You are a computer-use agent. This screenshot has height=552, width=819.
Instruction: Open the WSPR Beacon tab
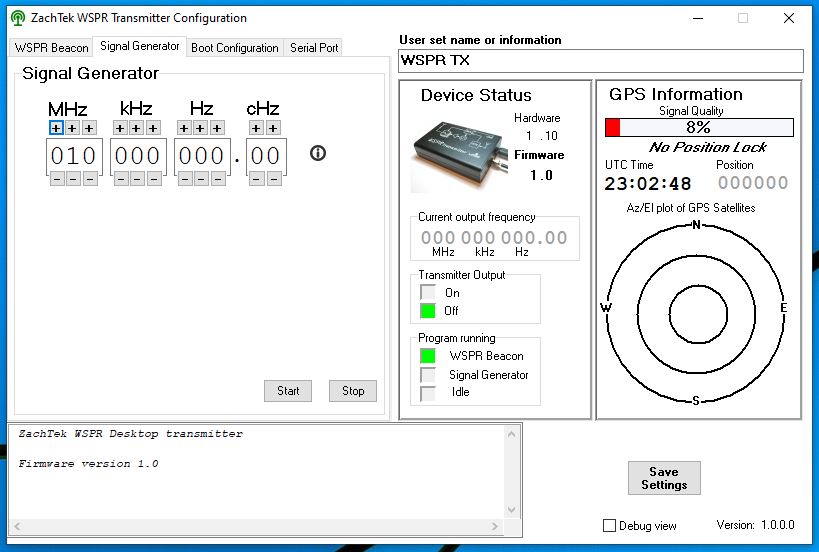pos(51,48)
